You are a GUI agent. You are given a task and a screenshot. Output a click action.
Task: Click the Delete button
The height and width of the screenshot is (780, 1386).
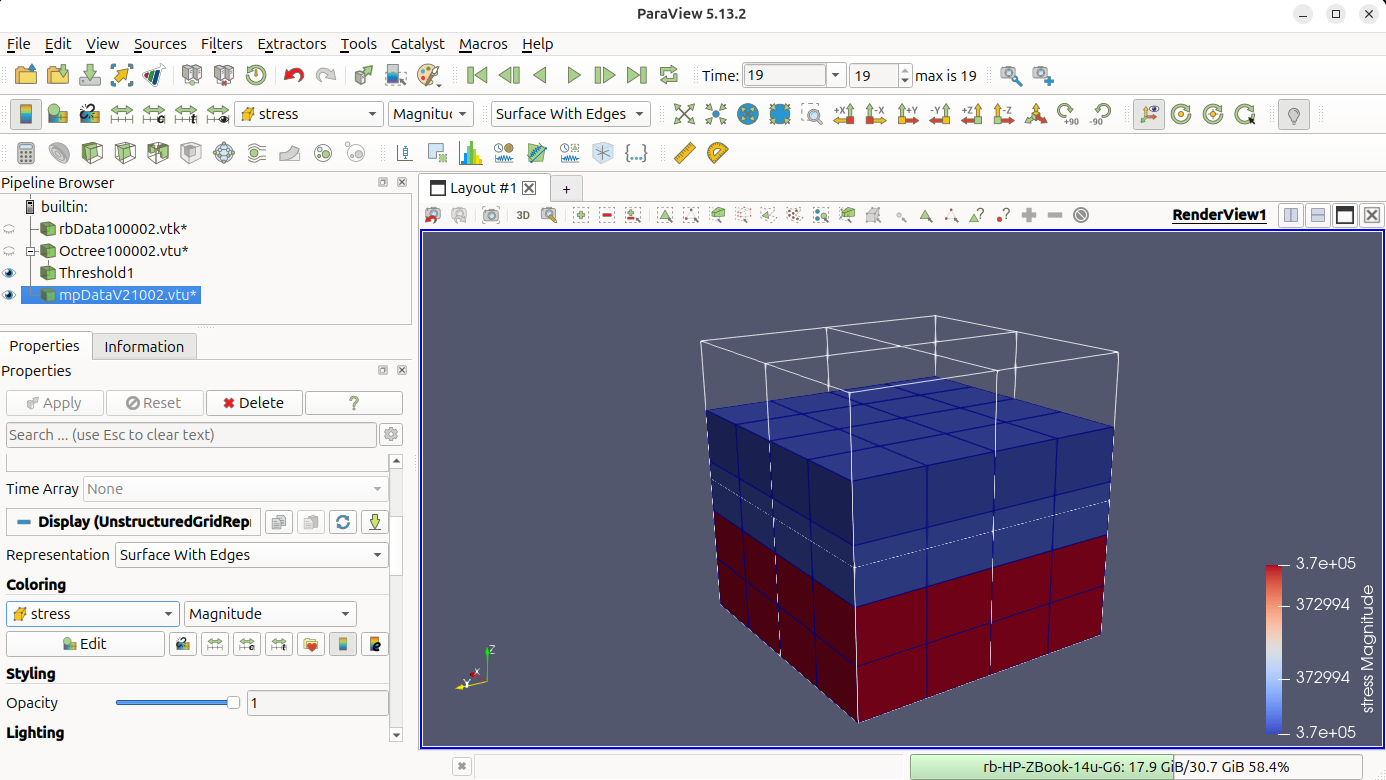pyautogui.click(x=254, y=403)
